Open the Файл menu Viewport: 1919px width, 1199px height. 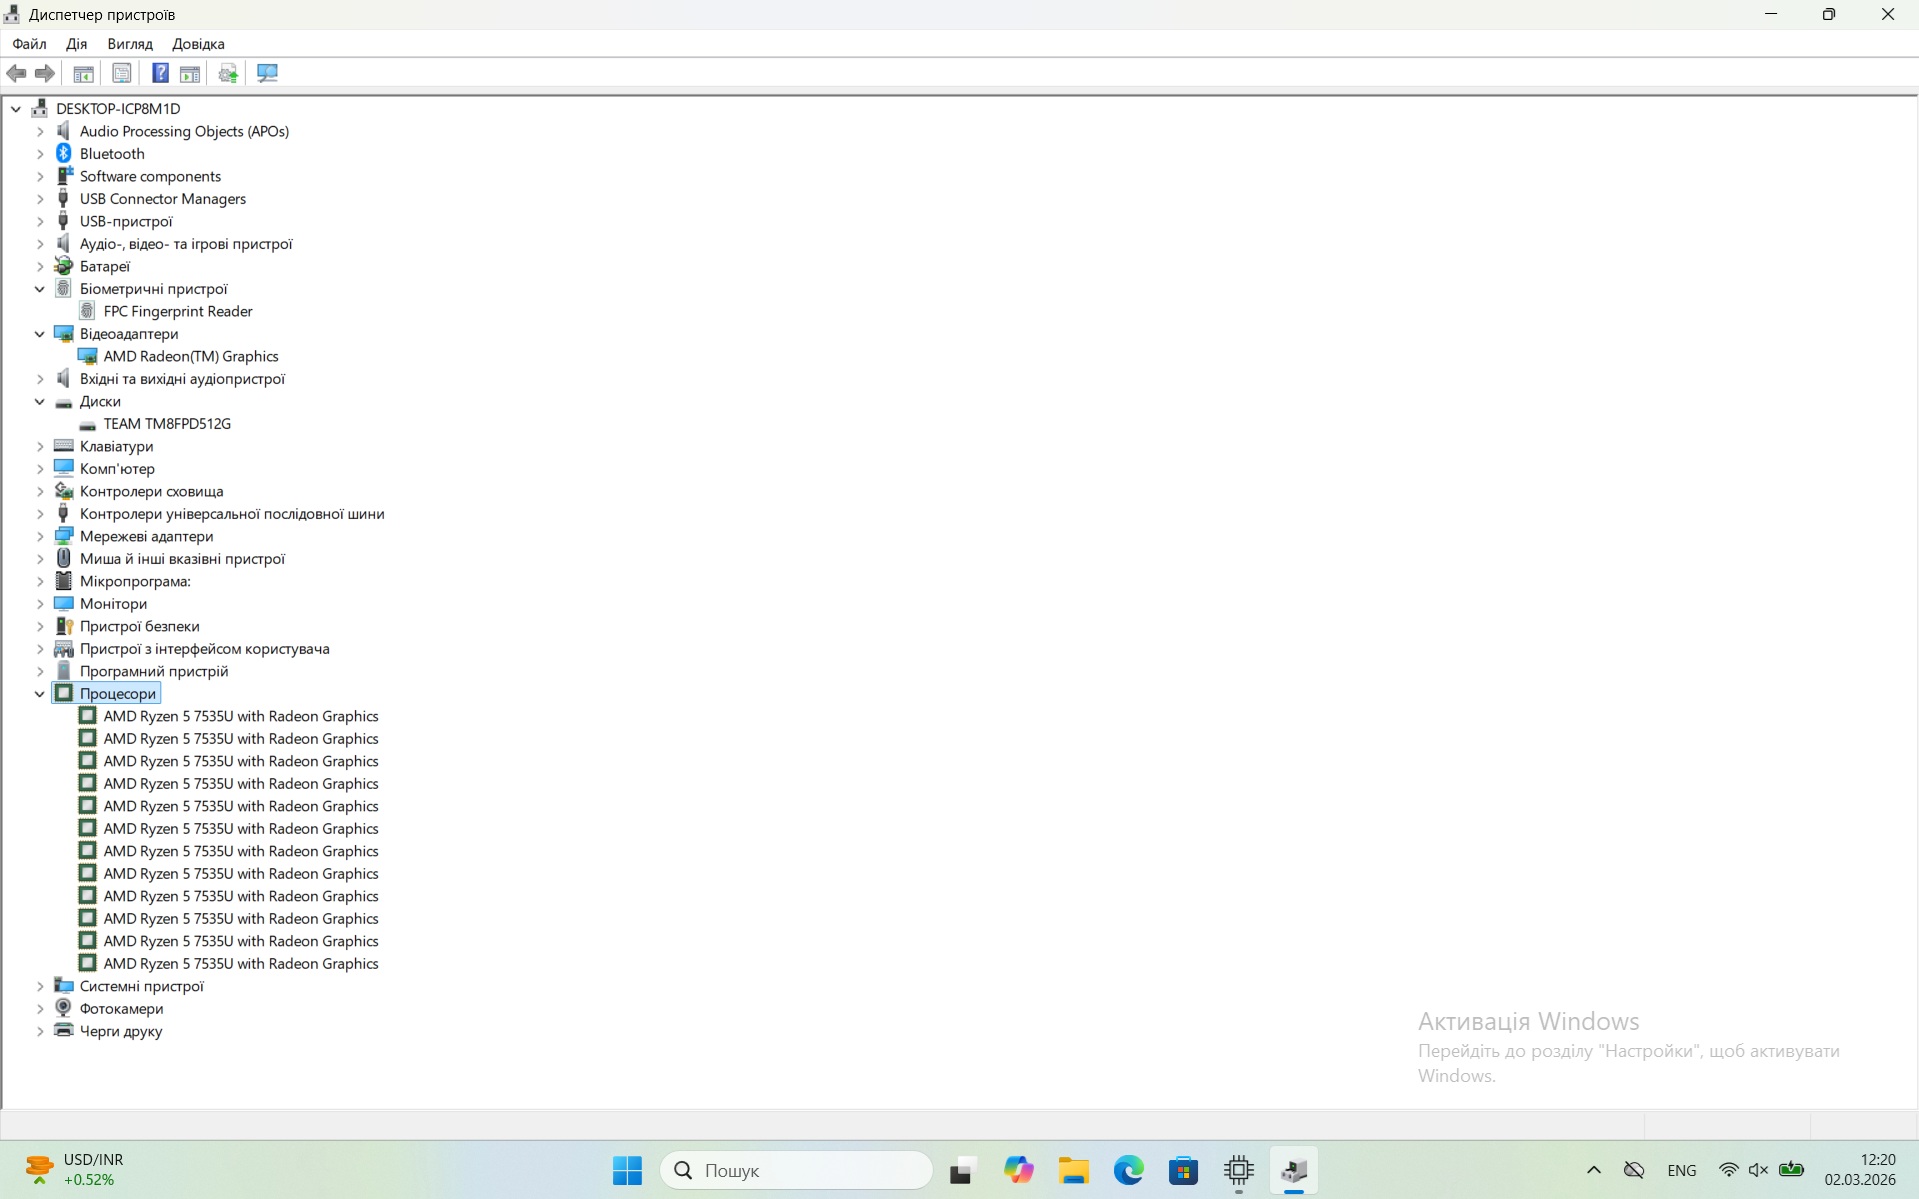[x=29, y=44]
